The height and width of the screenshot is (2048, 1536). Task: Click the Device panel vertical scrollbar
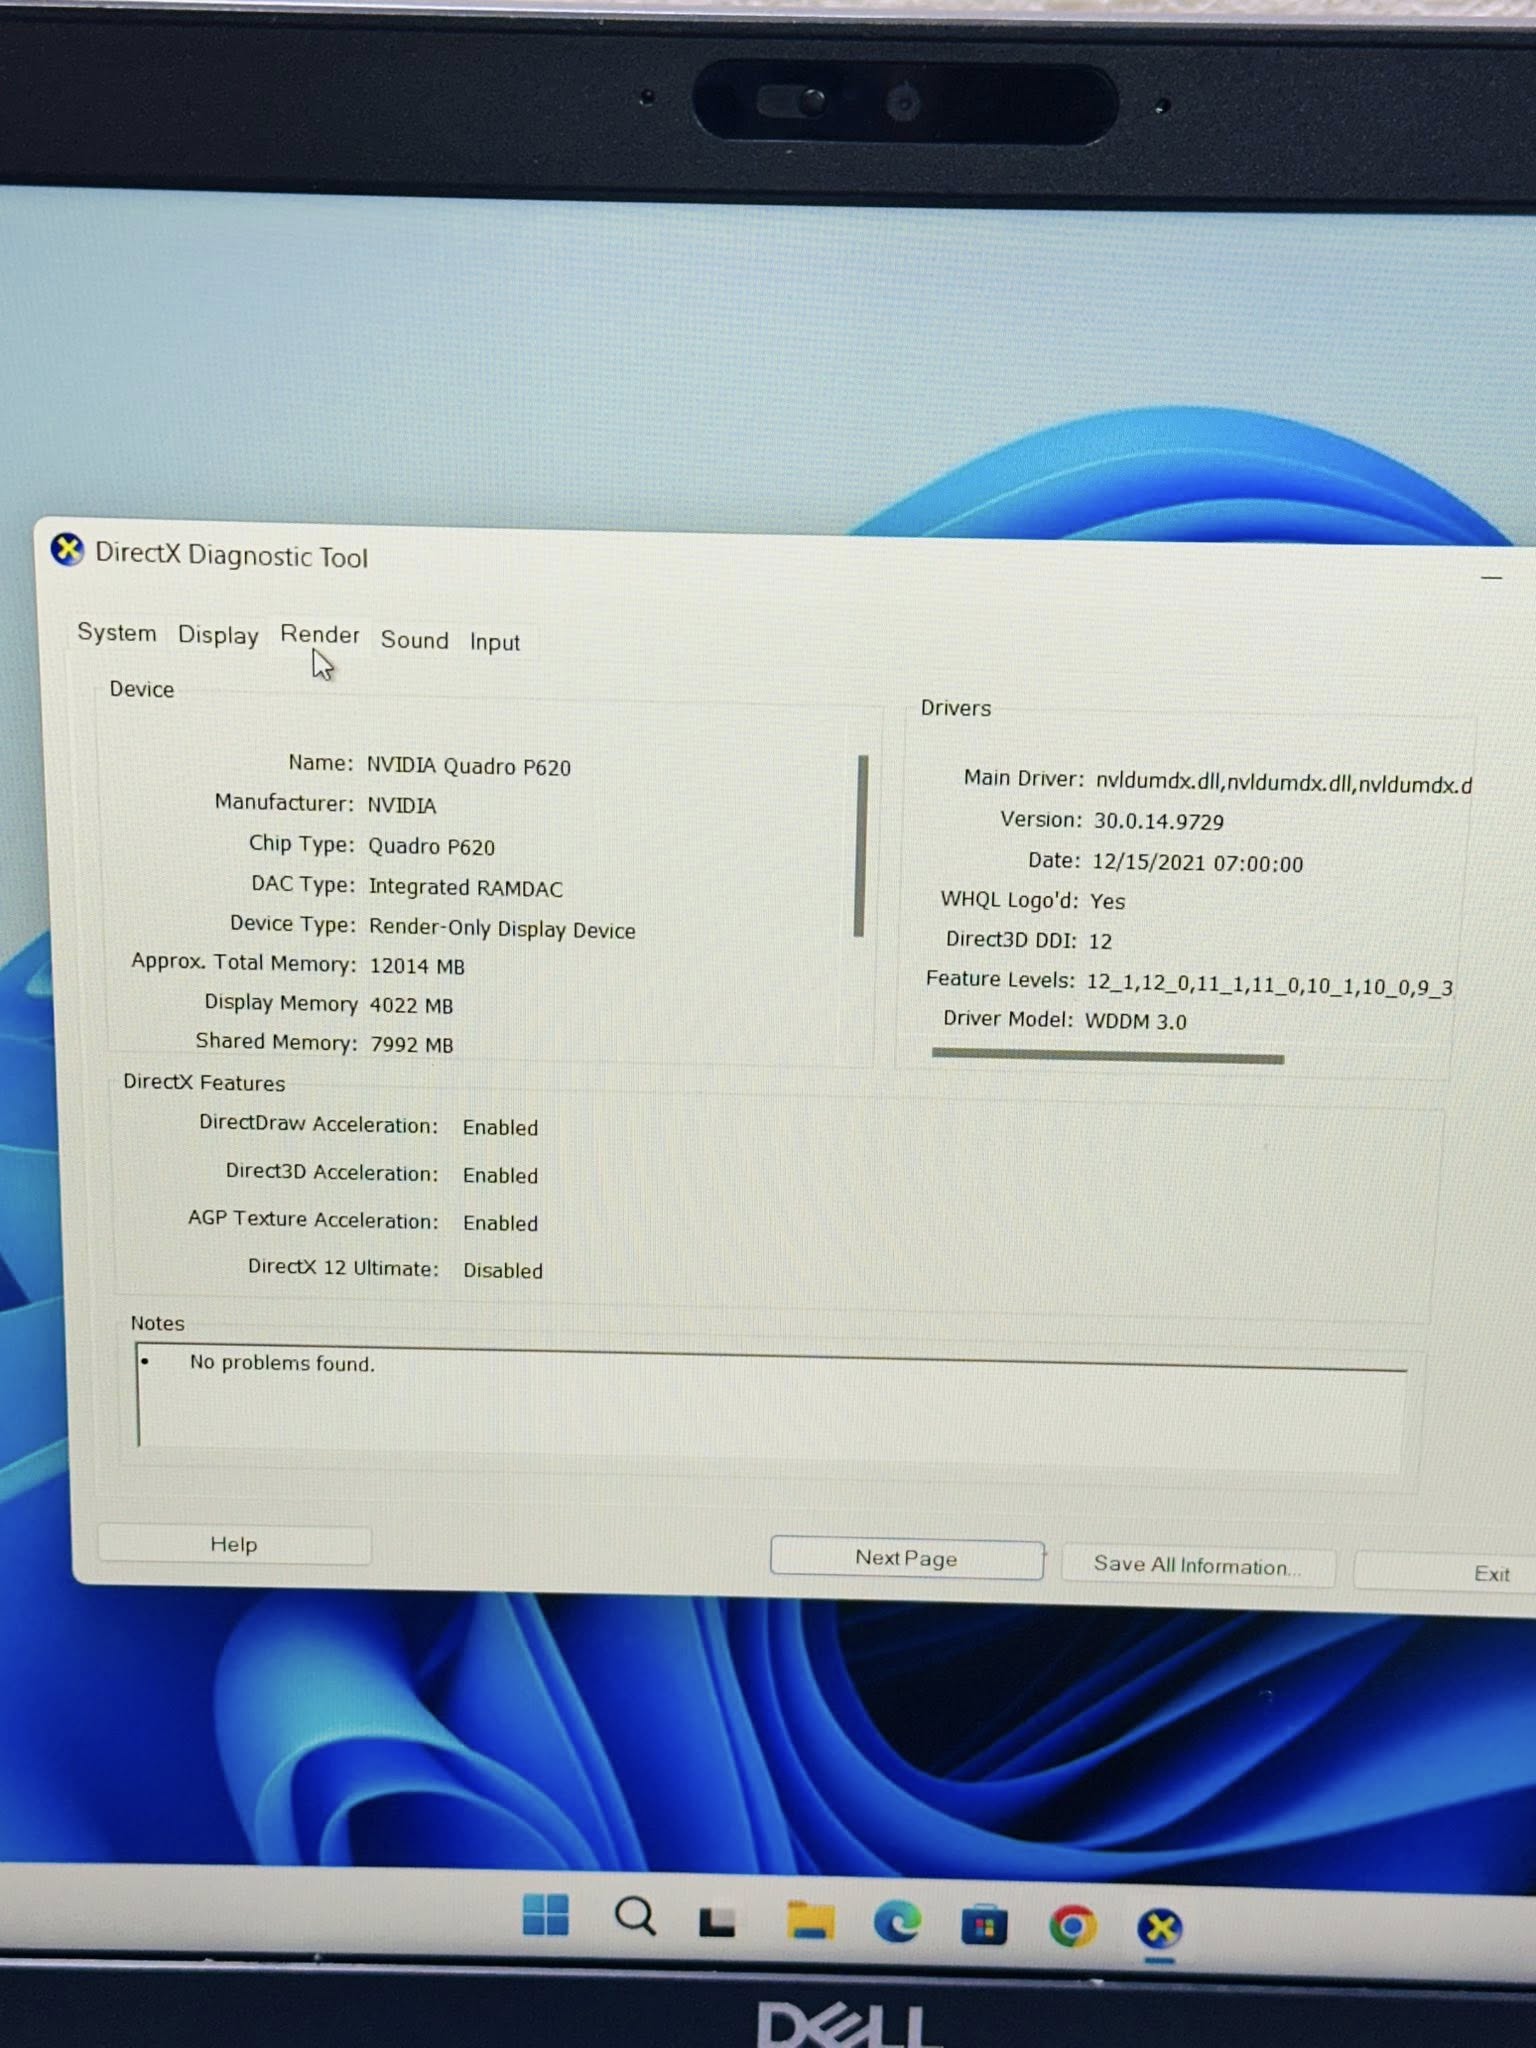[x=860, y=846]
